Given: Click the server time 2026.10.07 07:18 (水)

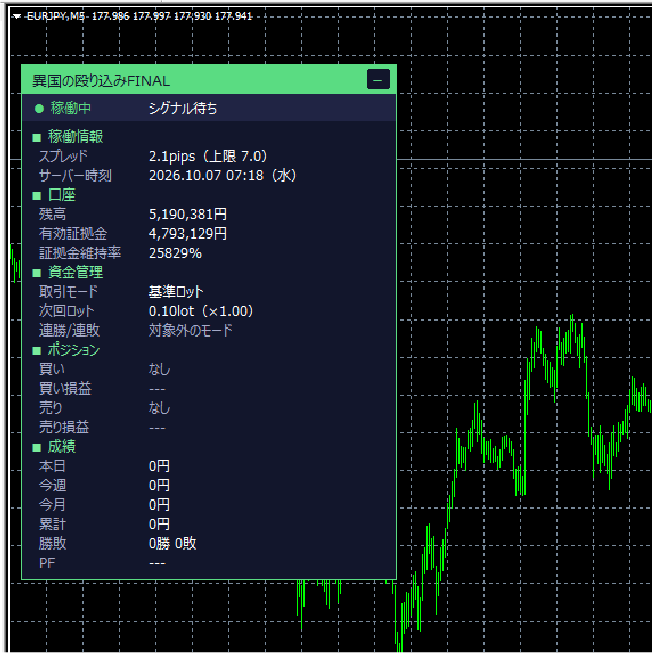Looking at the screenshot, I should pos(222,175).
